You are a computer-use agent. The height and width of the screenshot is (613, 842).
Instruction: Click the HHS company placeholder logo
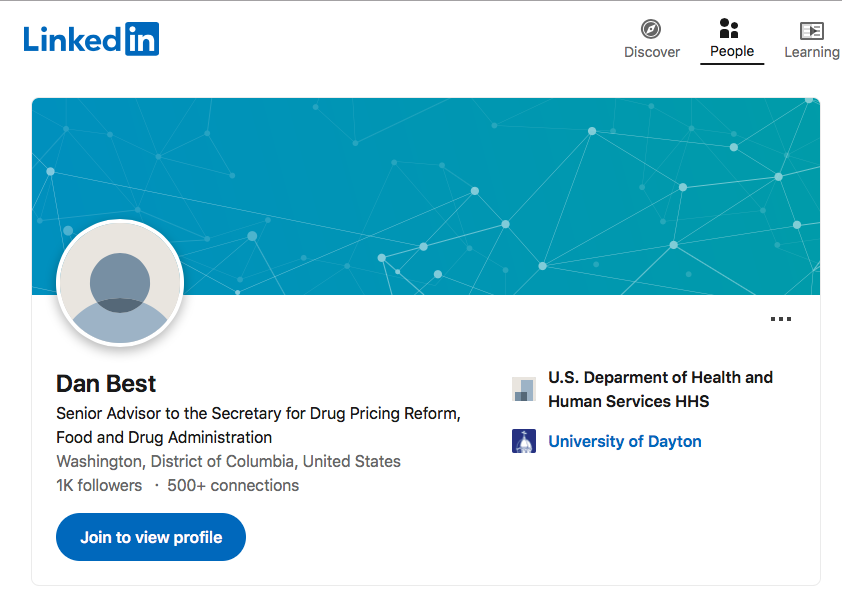(x=524, y=389)
